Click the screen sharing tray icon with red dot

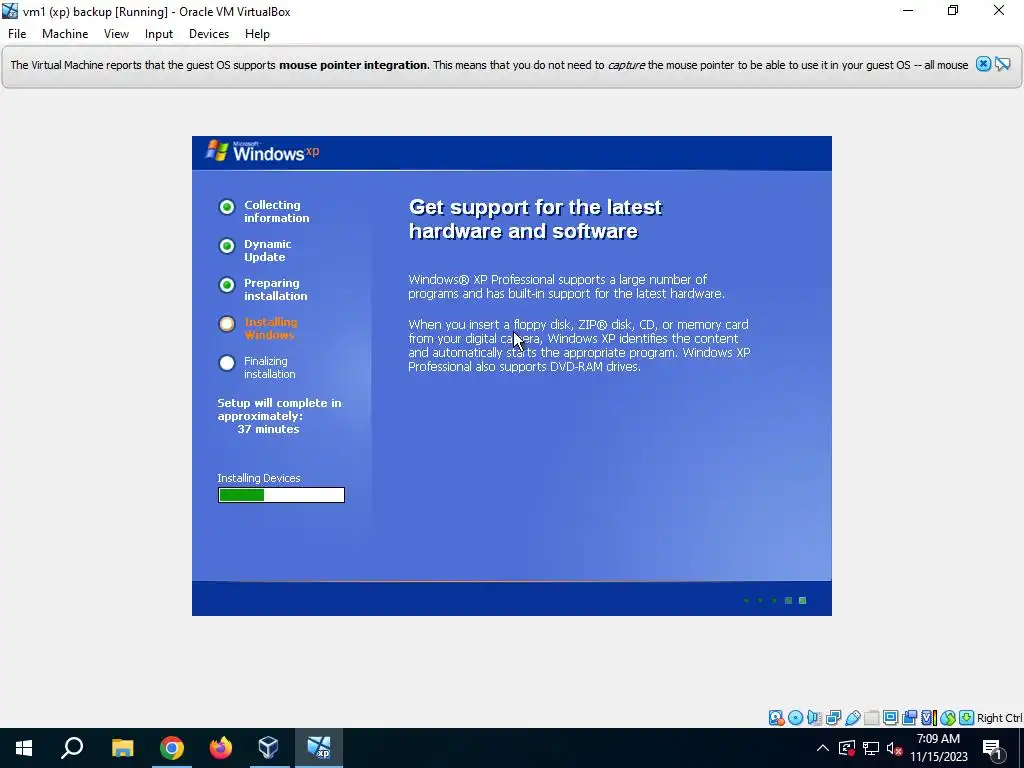point(847,748)
